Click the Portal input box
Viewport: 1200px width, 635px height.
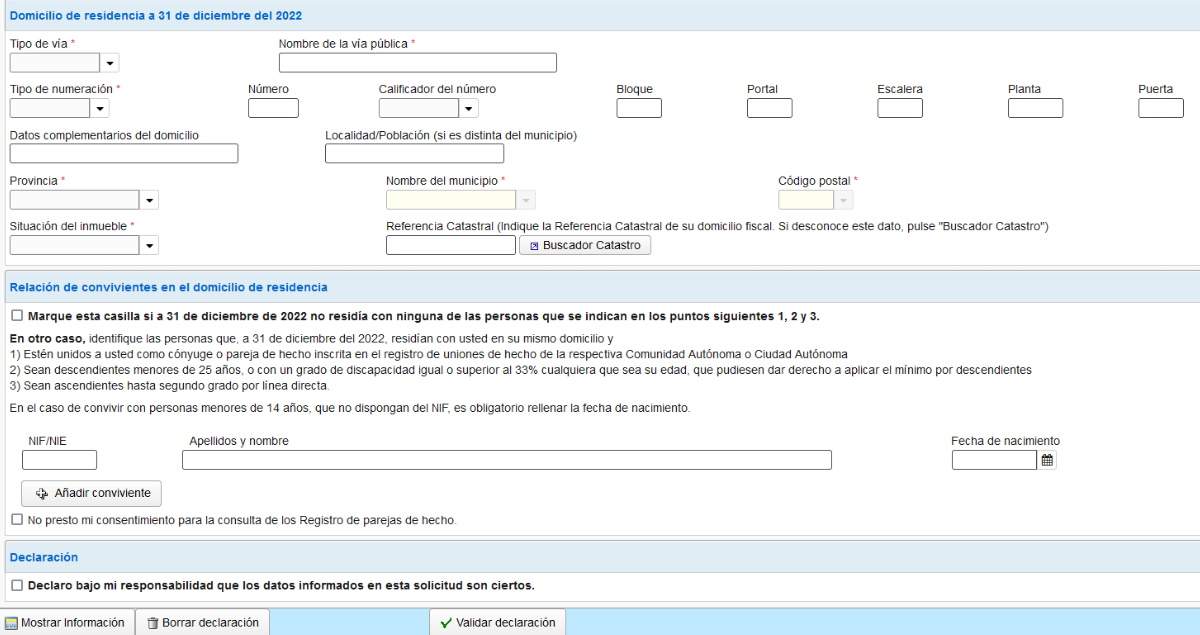pyautogui.click(x=770, y=108)
